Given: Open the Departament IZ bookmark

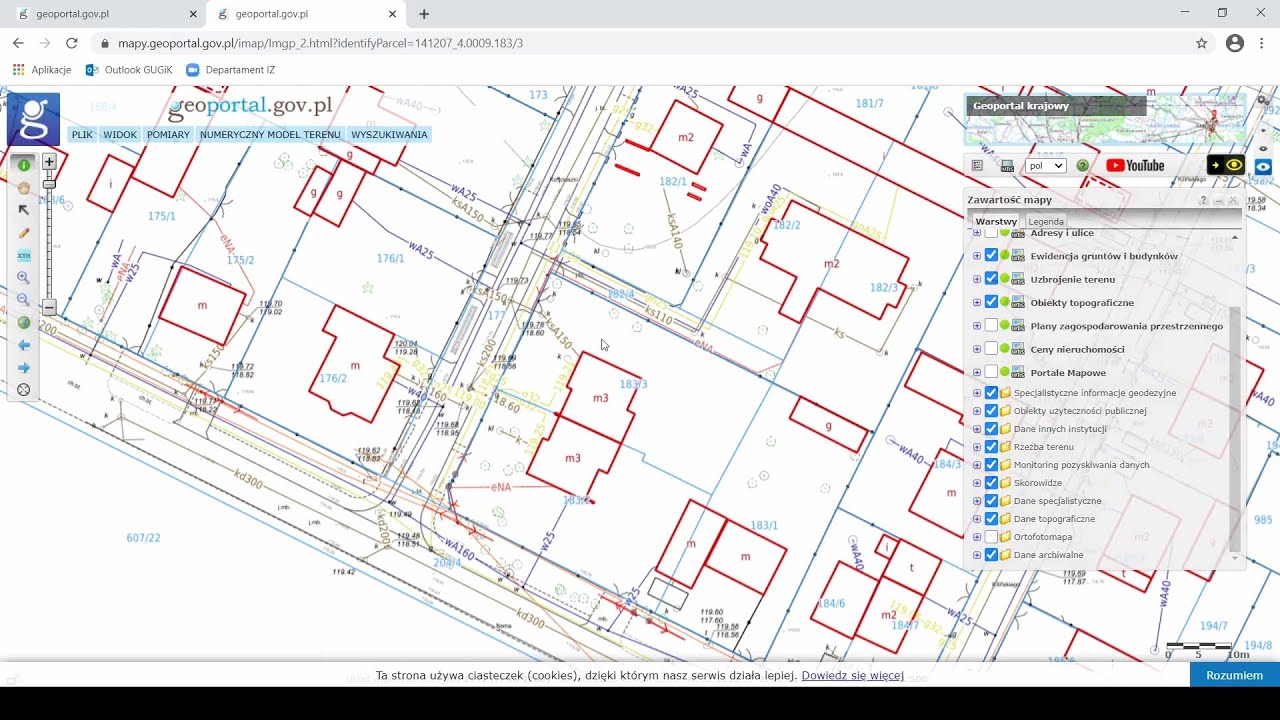Looking at the screenshot, I should click(x=230, y=70).
